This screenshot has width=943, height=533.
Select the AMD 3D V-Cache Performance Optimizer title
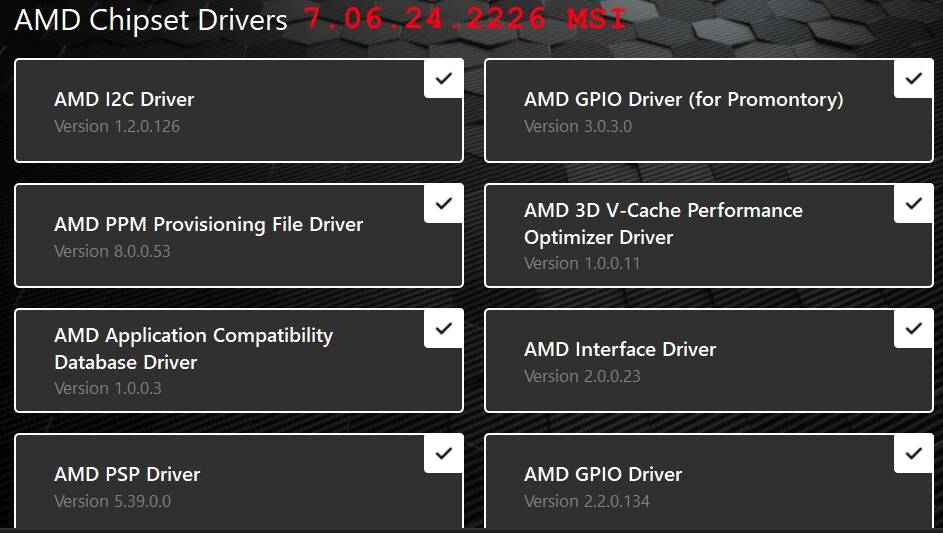point(663,223)
